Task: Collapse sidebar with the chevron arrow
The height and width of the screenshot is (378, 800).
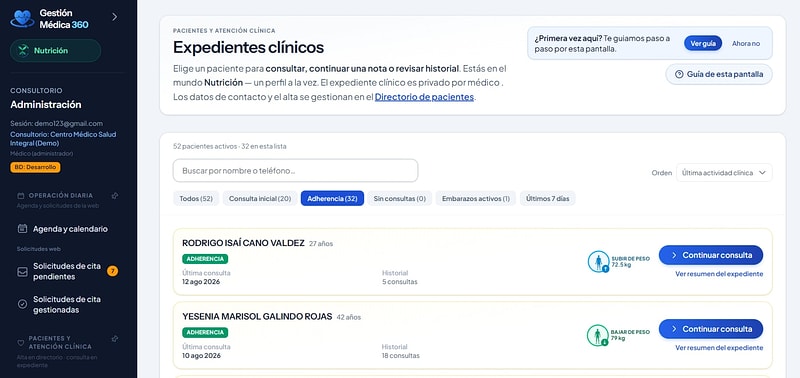Action: coord(114,17)
